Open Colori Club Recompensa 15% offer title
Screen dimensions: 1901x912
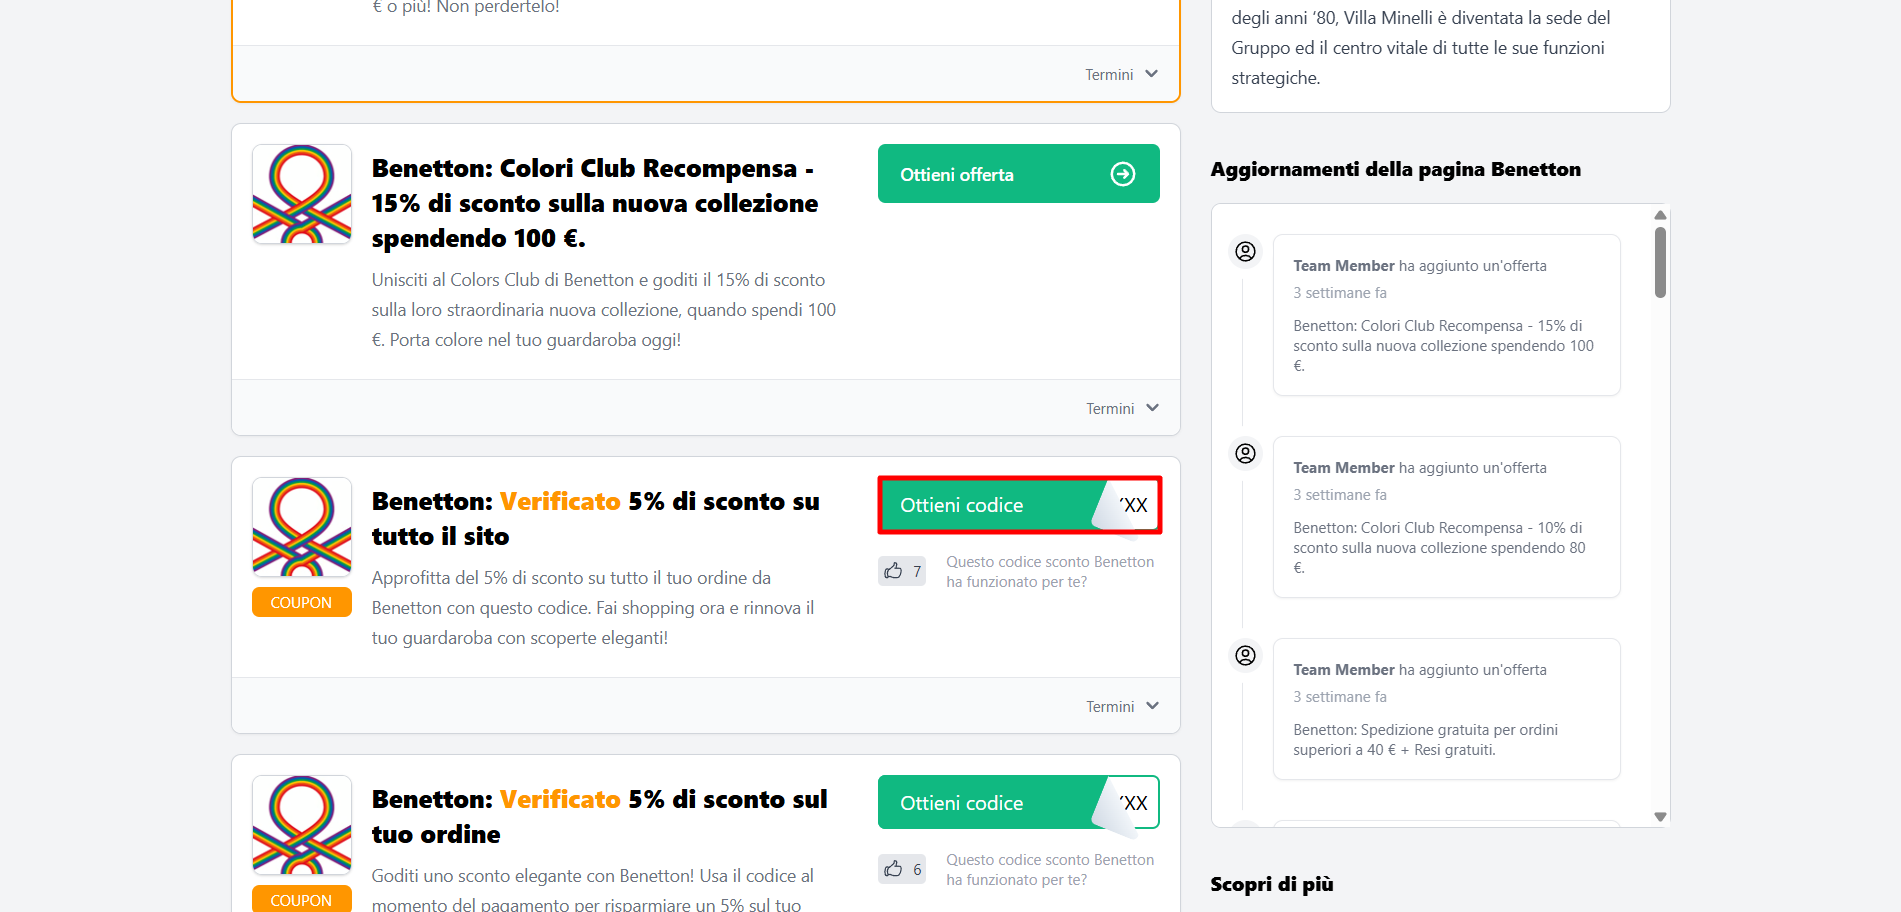pos(595,203)
